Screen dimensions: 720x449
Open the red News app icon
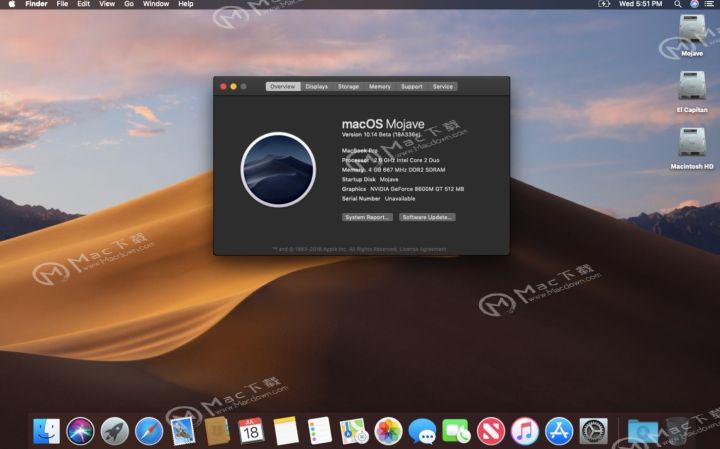point(490,431)
